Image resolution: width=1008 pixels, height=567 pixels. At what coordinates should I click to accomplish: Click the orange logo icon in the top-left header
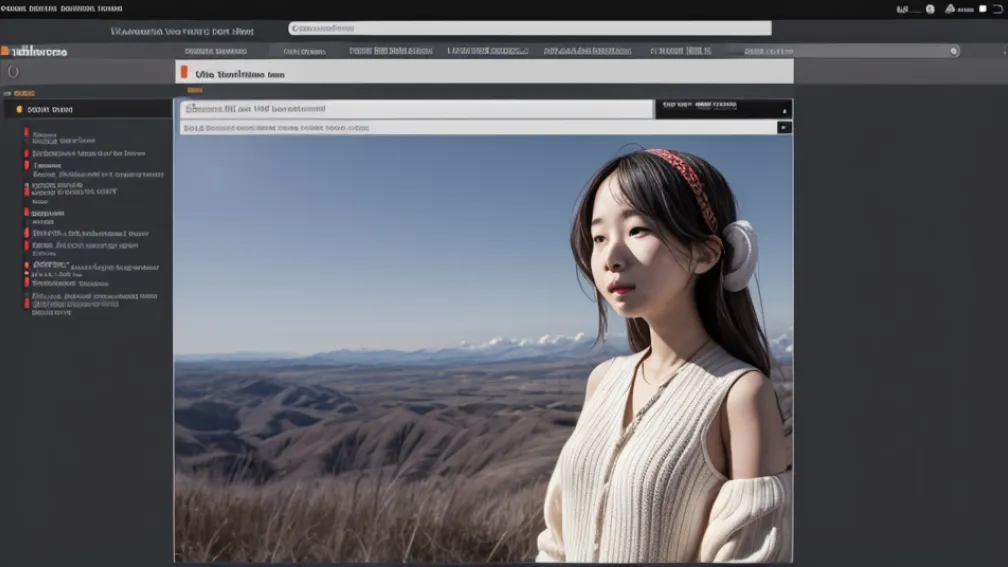(x=5, y=50)
